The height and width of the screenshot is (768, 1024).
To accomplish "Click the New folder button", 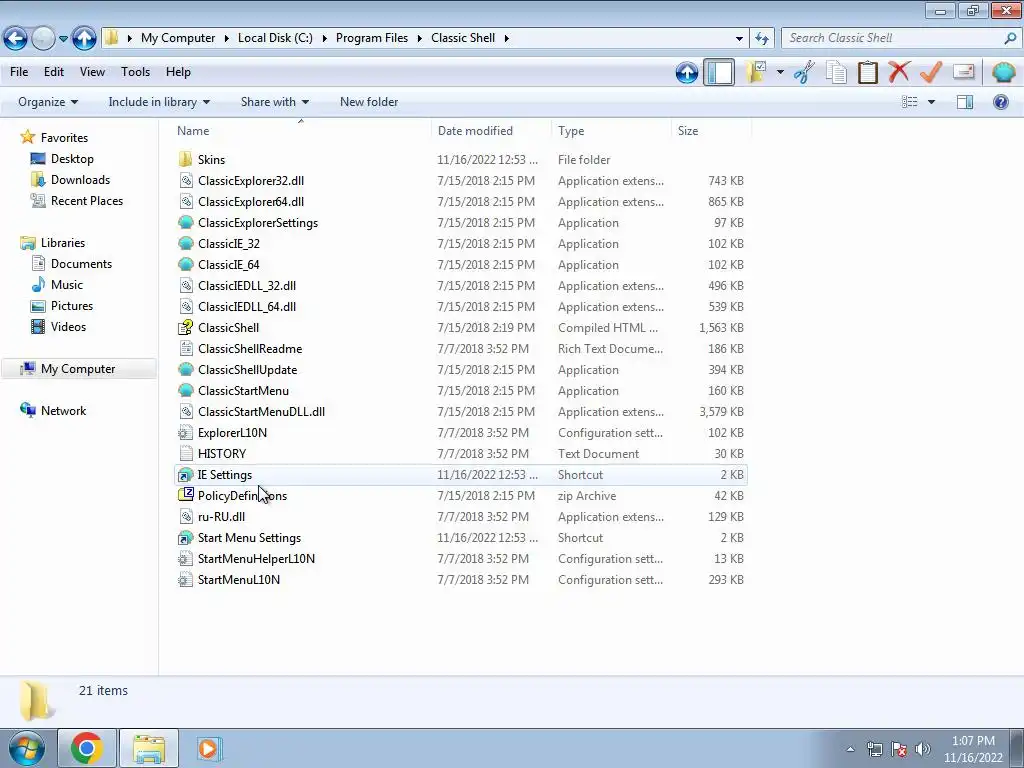I will coord(369,102).
